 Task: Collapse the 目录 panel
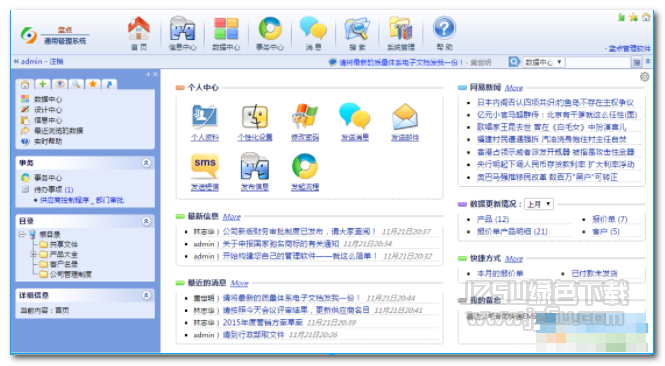tap(146, 221)
